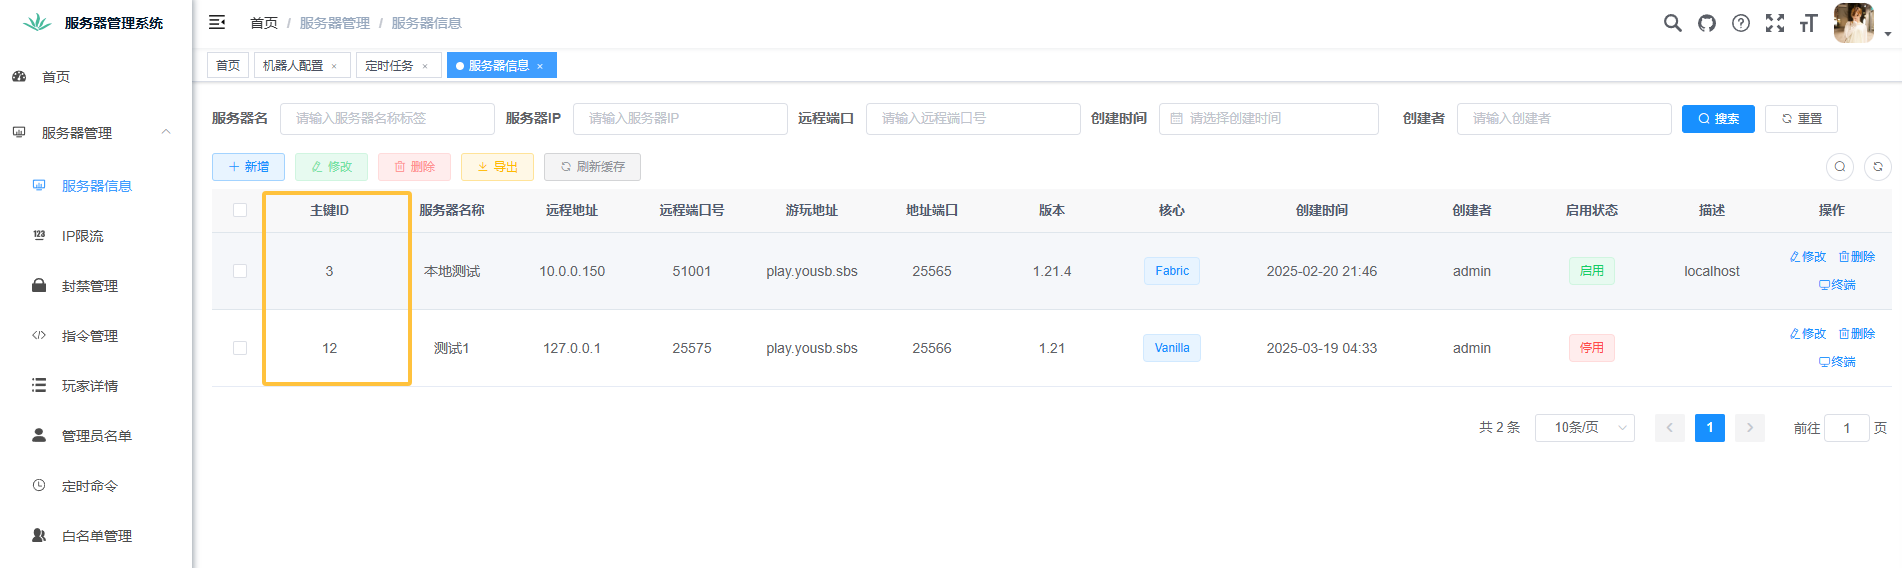Open 服务器信息 in the sidebar
This screenshot has width=1902, height=568.
95,186
